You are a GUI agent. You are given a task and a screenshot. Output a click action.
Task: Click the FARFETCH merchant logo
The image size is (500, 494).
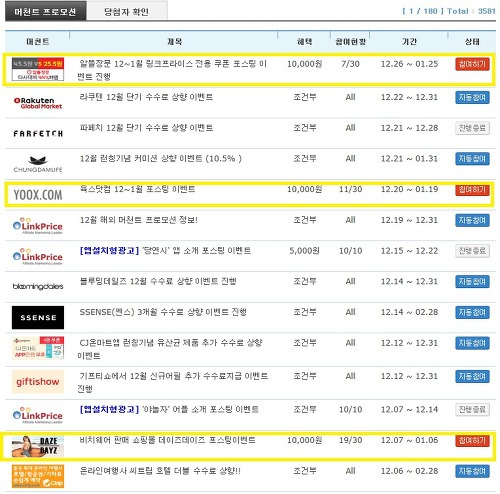coord(38,134)
